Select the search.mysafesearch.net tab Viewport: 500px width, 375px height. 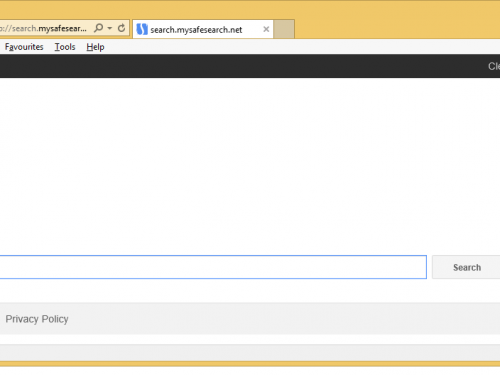click(x=203, y=29)
